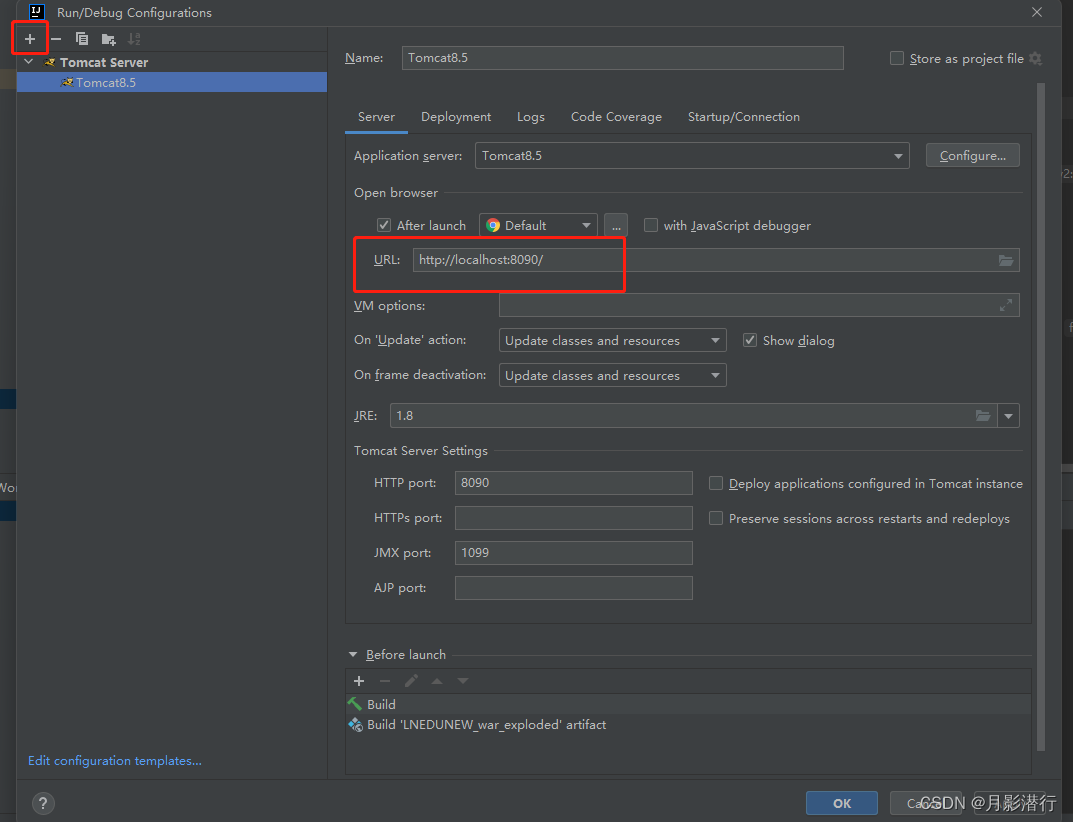Screen dimensions: 1073x822
Task: Confirm with the OK button
Action: (842, 803)
